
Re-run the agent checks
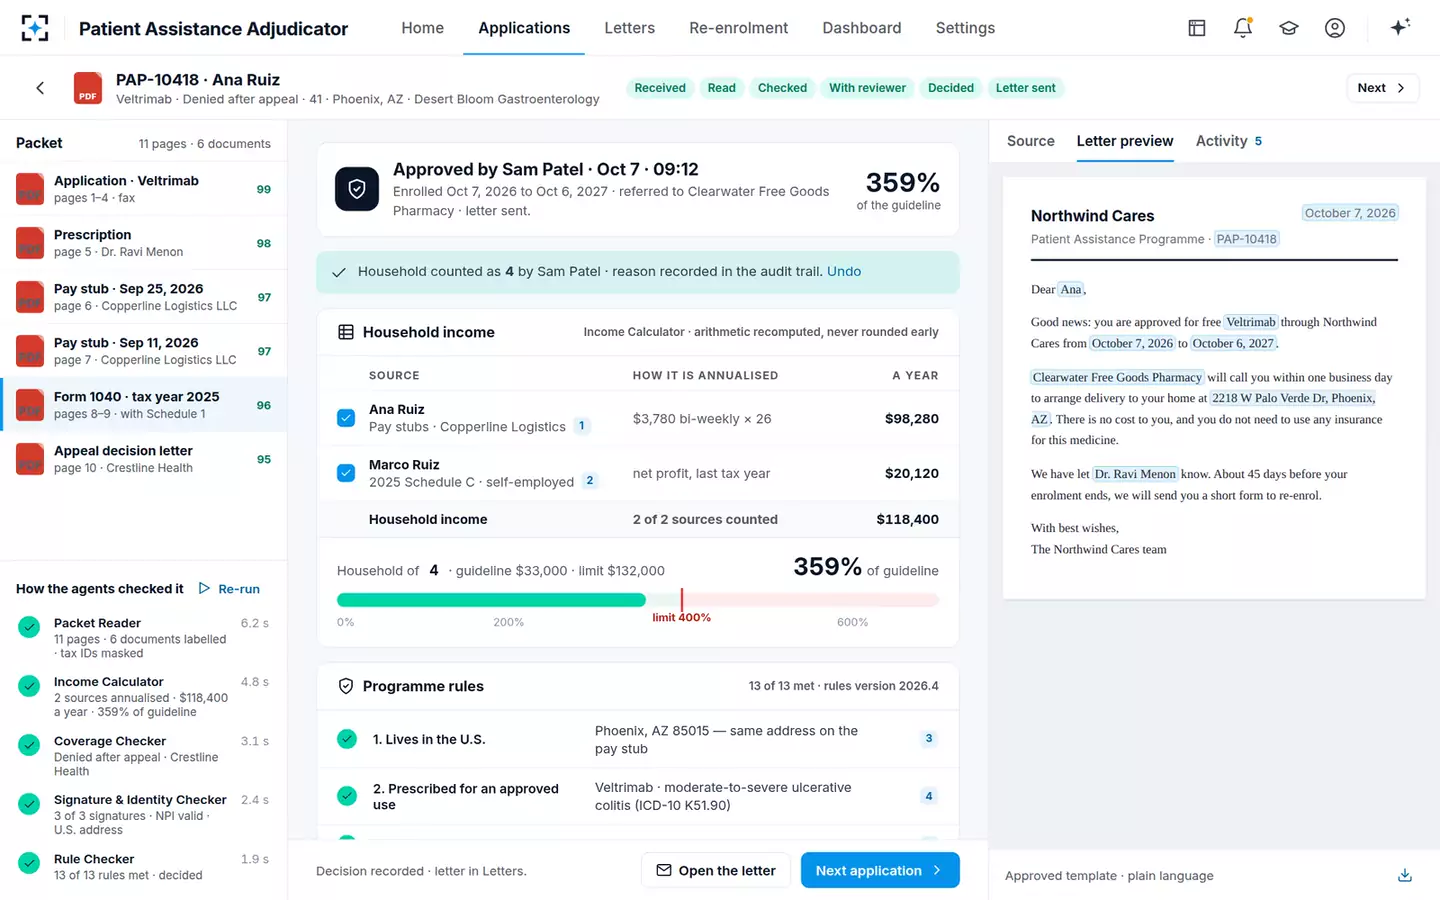pyautogui.click(x=229, y=589)
